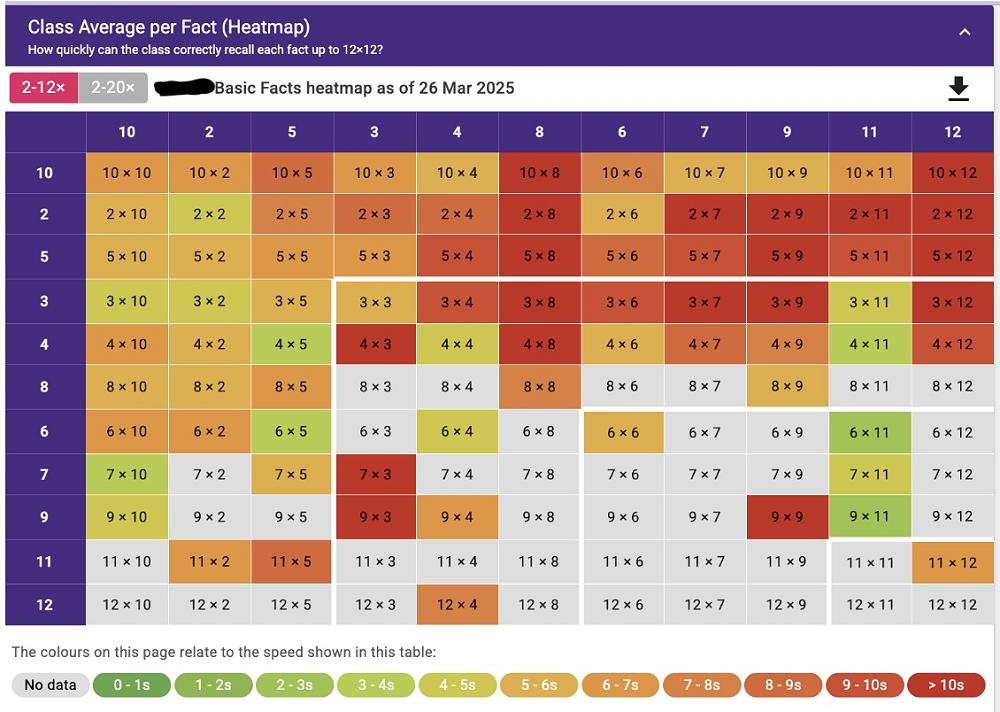Click the 7 × 3 red cell
The image size is (1000, 712).
point(375,474)
